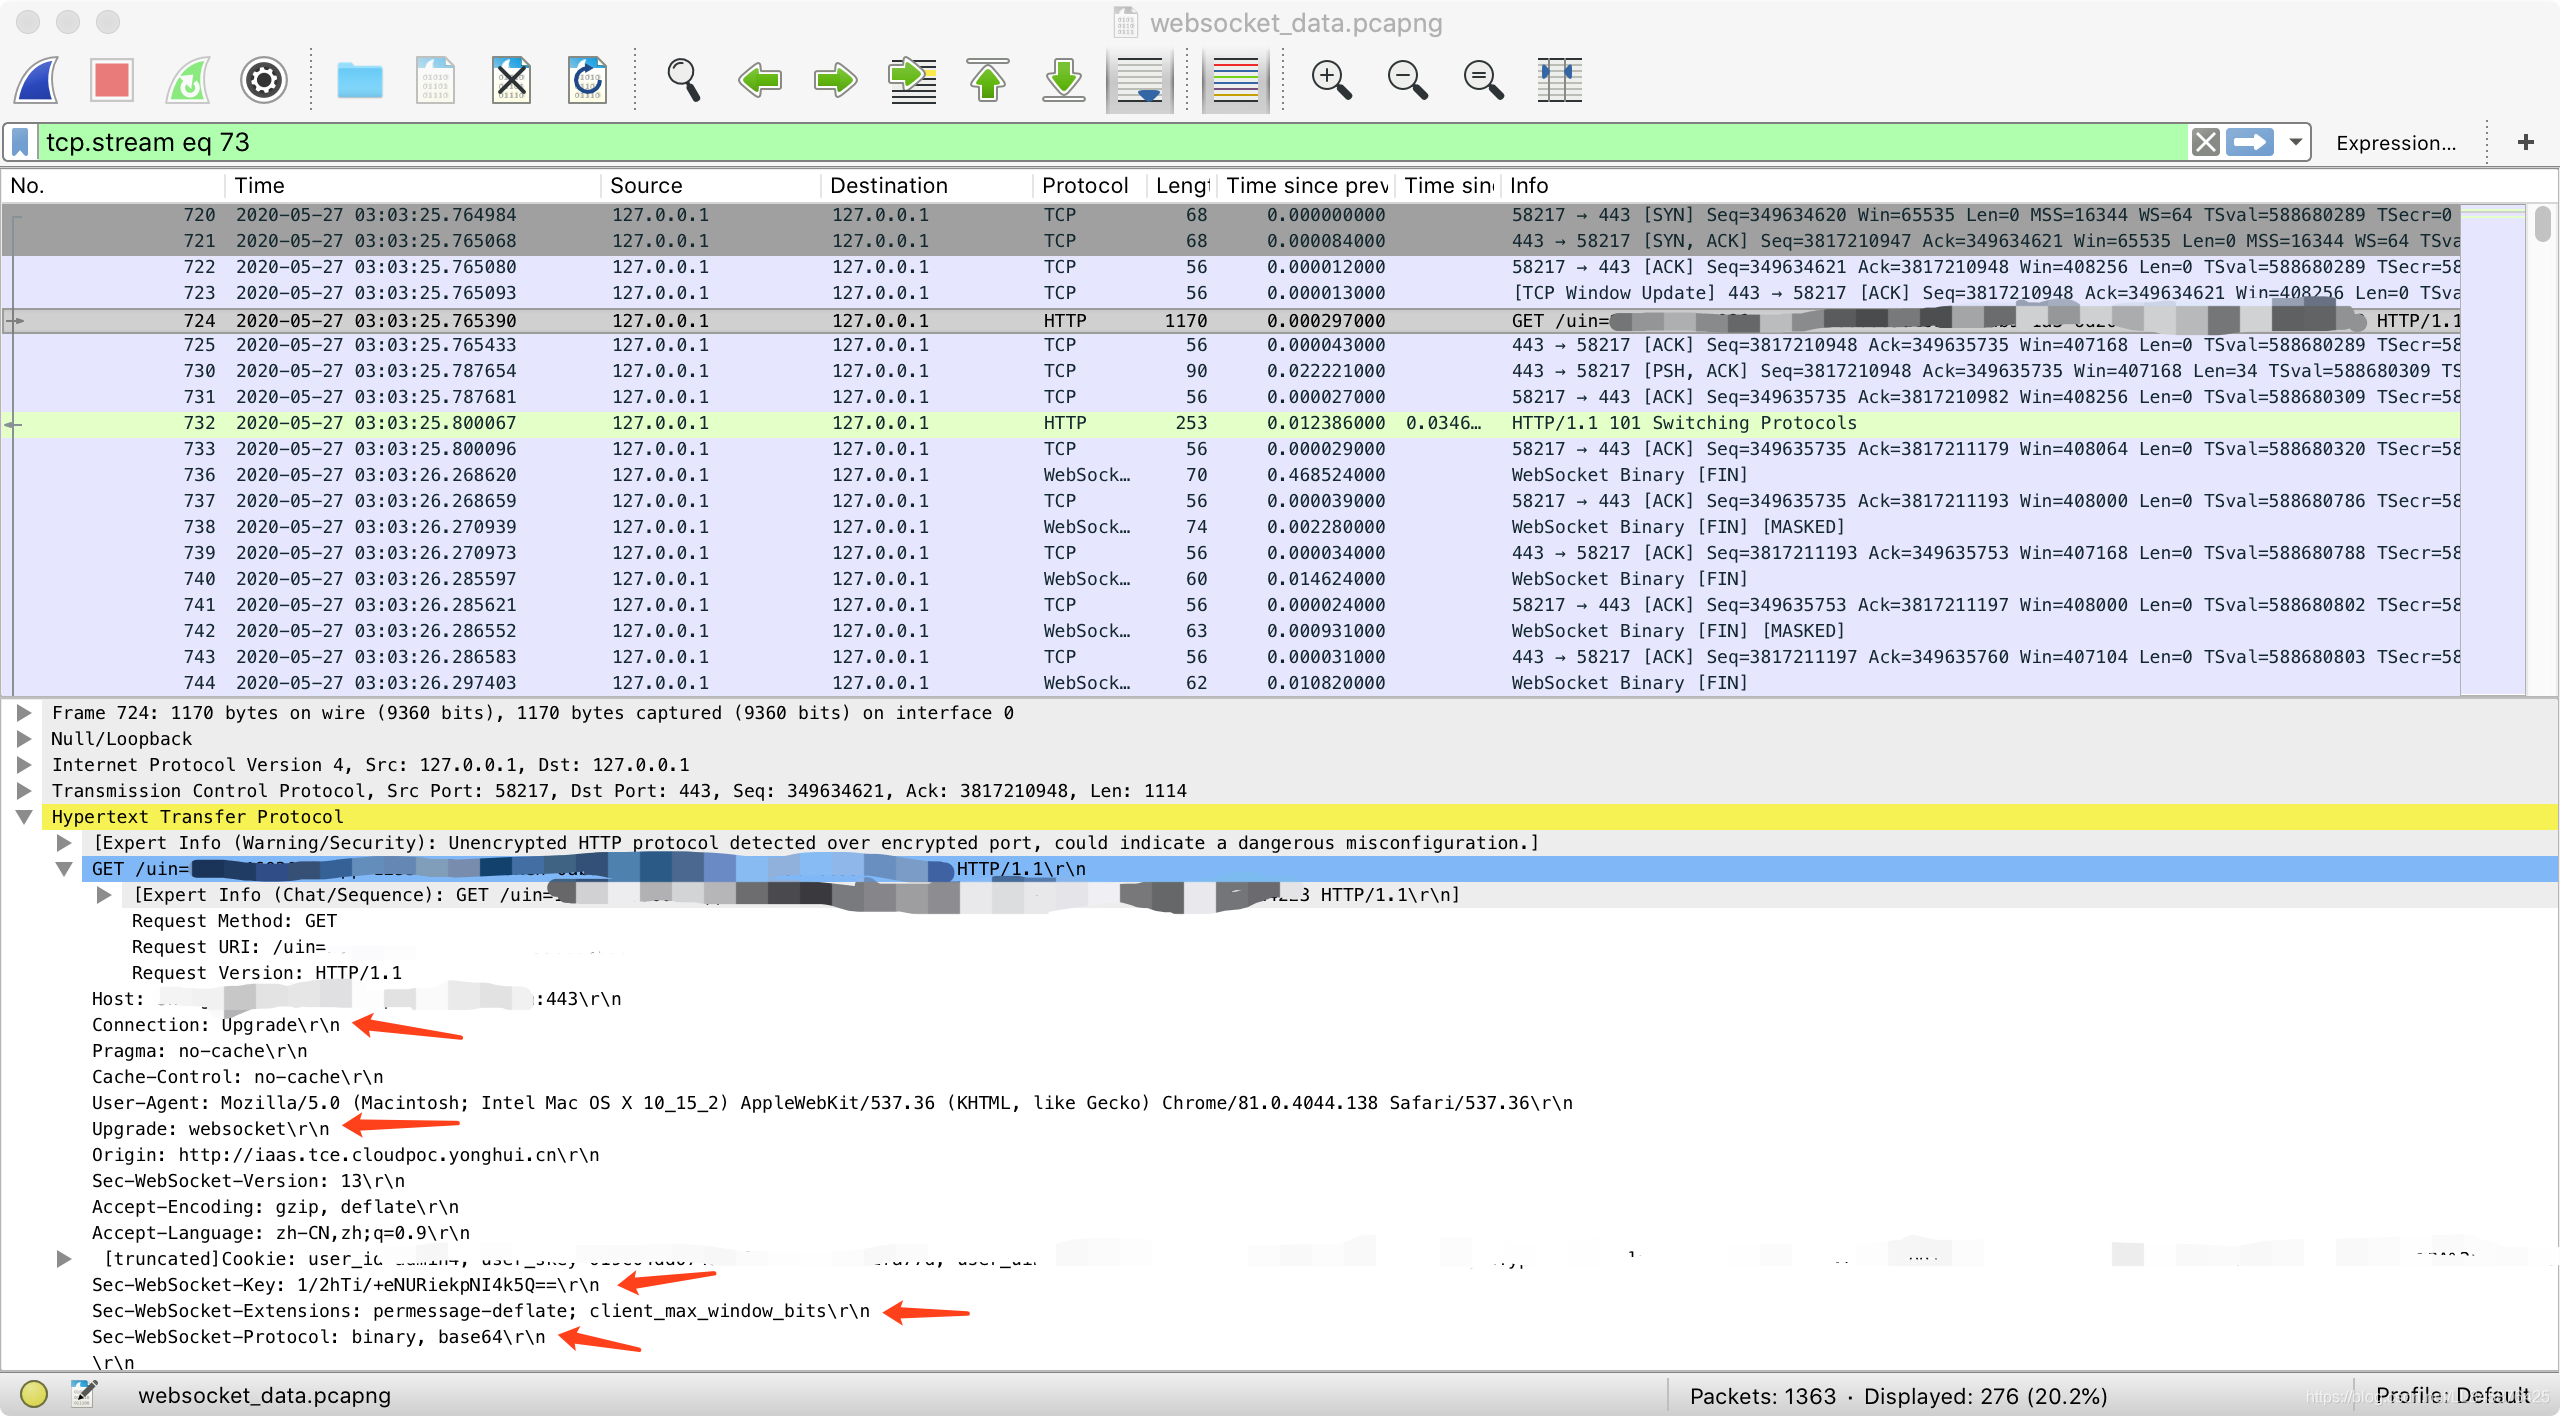The height and width of the screenshot is (1416, 2560).
Task: Toggle auto-scroll during live capture
Action: pos(1140,80)
